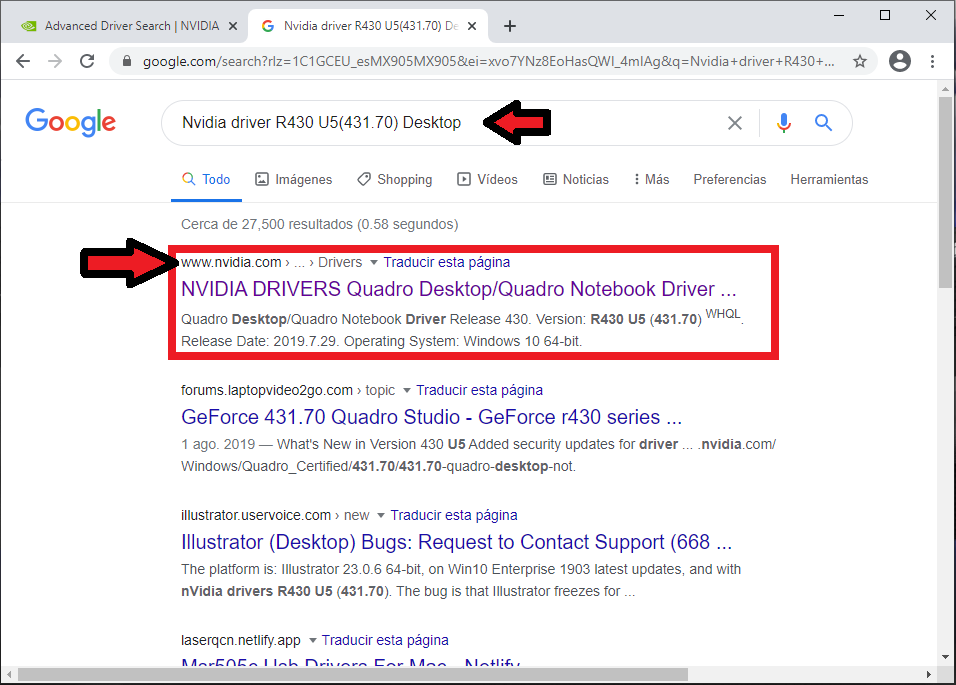The width and height of the screenshot is (956, 685).
Task: Click the scroll up arrow
Action: tap(945, 89)
